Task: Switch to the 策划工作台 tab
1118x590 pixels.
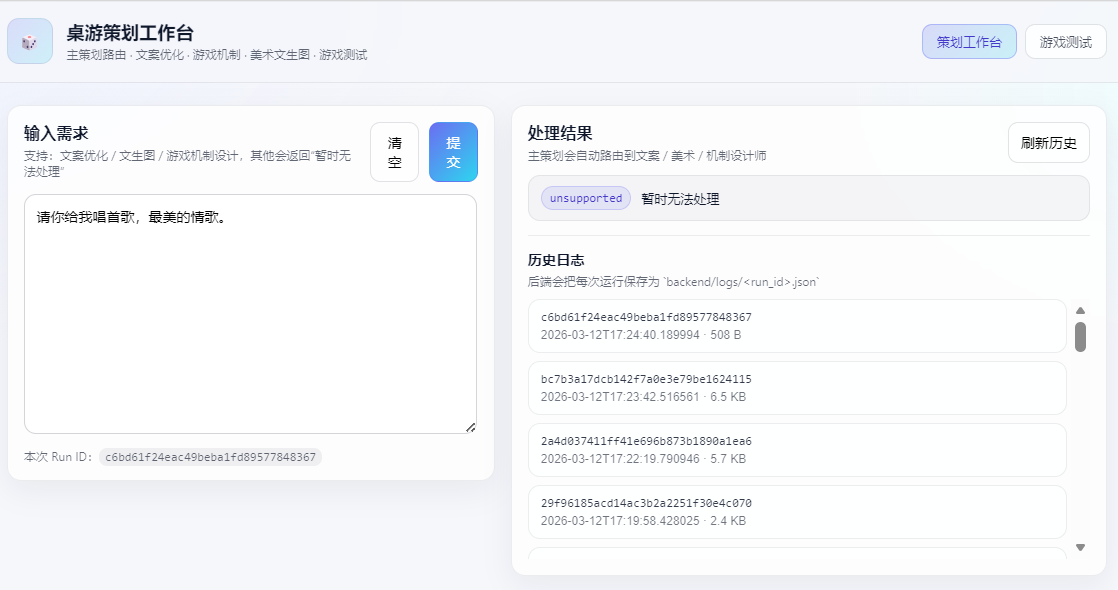Action: click(x=969, y=42)
